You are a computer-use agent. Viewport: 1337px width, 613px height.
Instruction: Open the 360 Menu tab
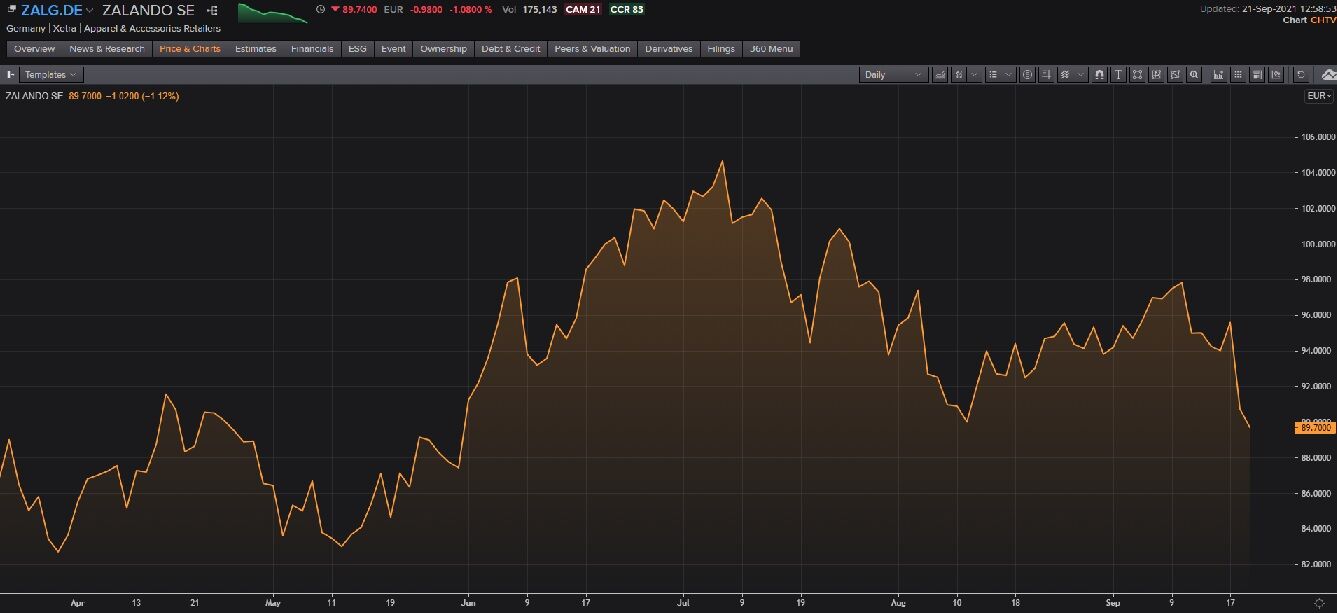click(x=771, y=49)
